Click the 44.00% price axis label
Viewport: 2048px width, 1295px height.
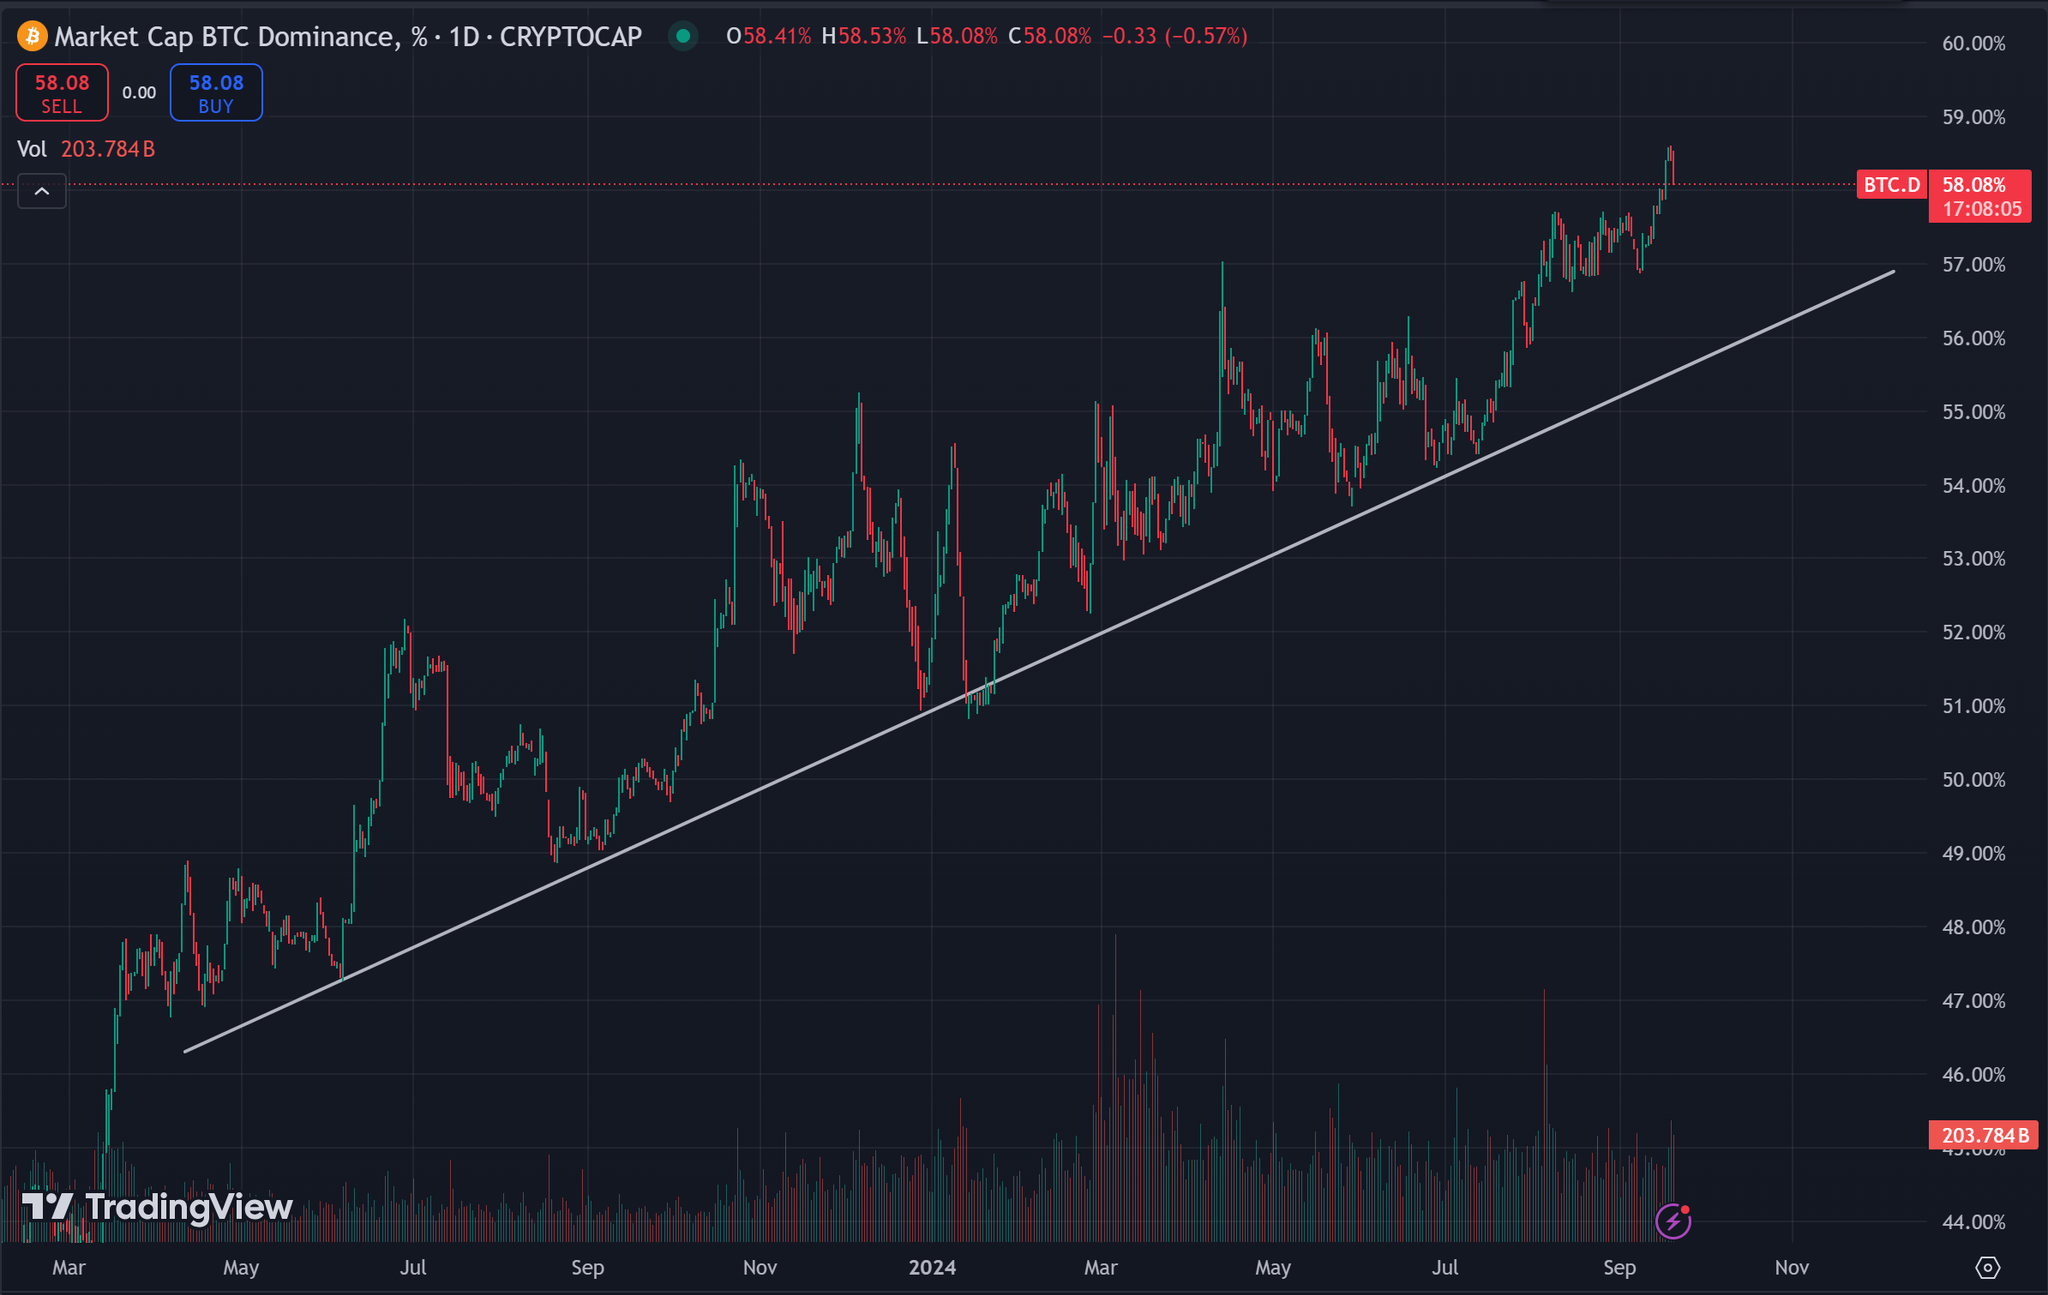click(1973, 1222)
